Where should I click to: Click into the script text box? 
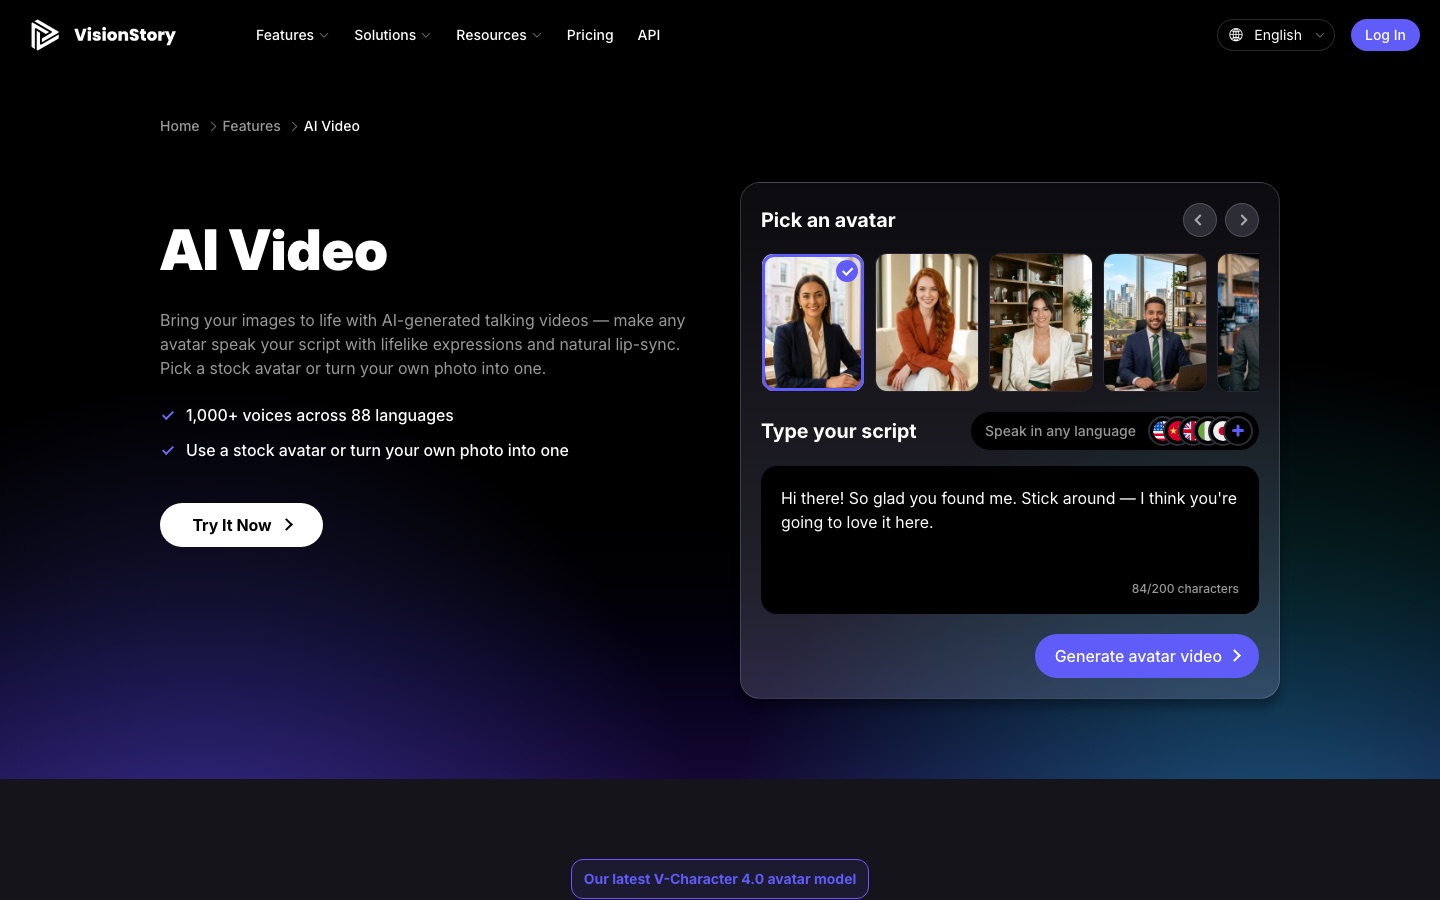[1010, 540]
